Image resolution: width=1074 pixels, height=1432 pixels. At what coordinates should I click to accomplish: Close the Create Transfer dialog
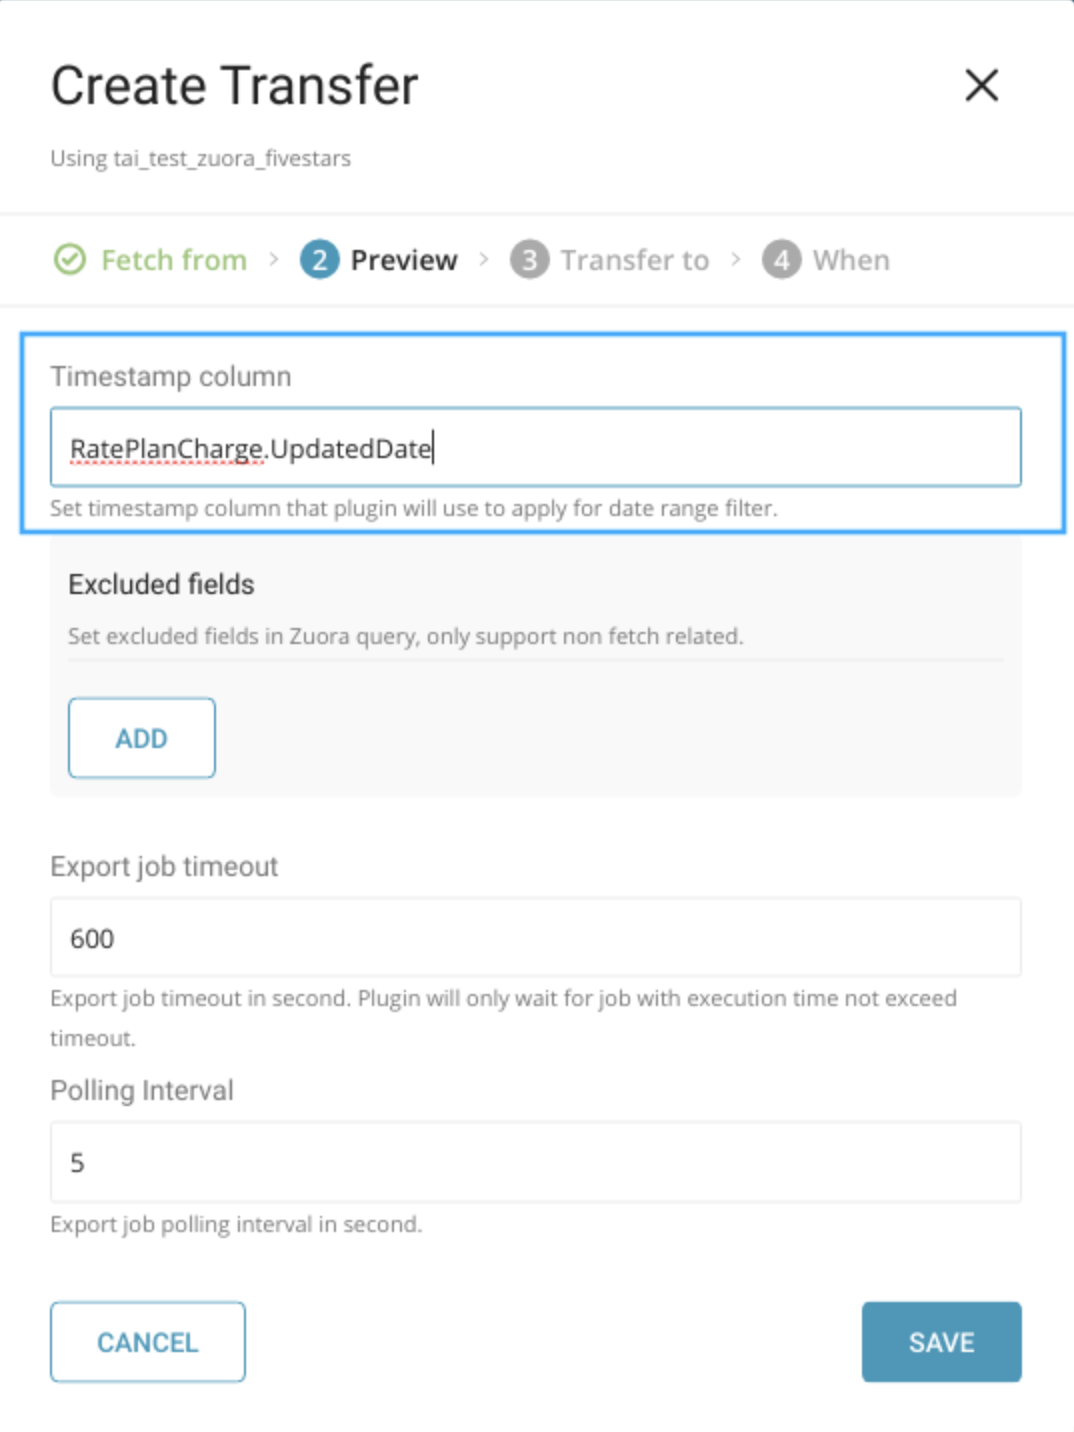981,85
